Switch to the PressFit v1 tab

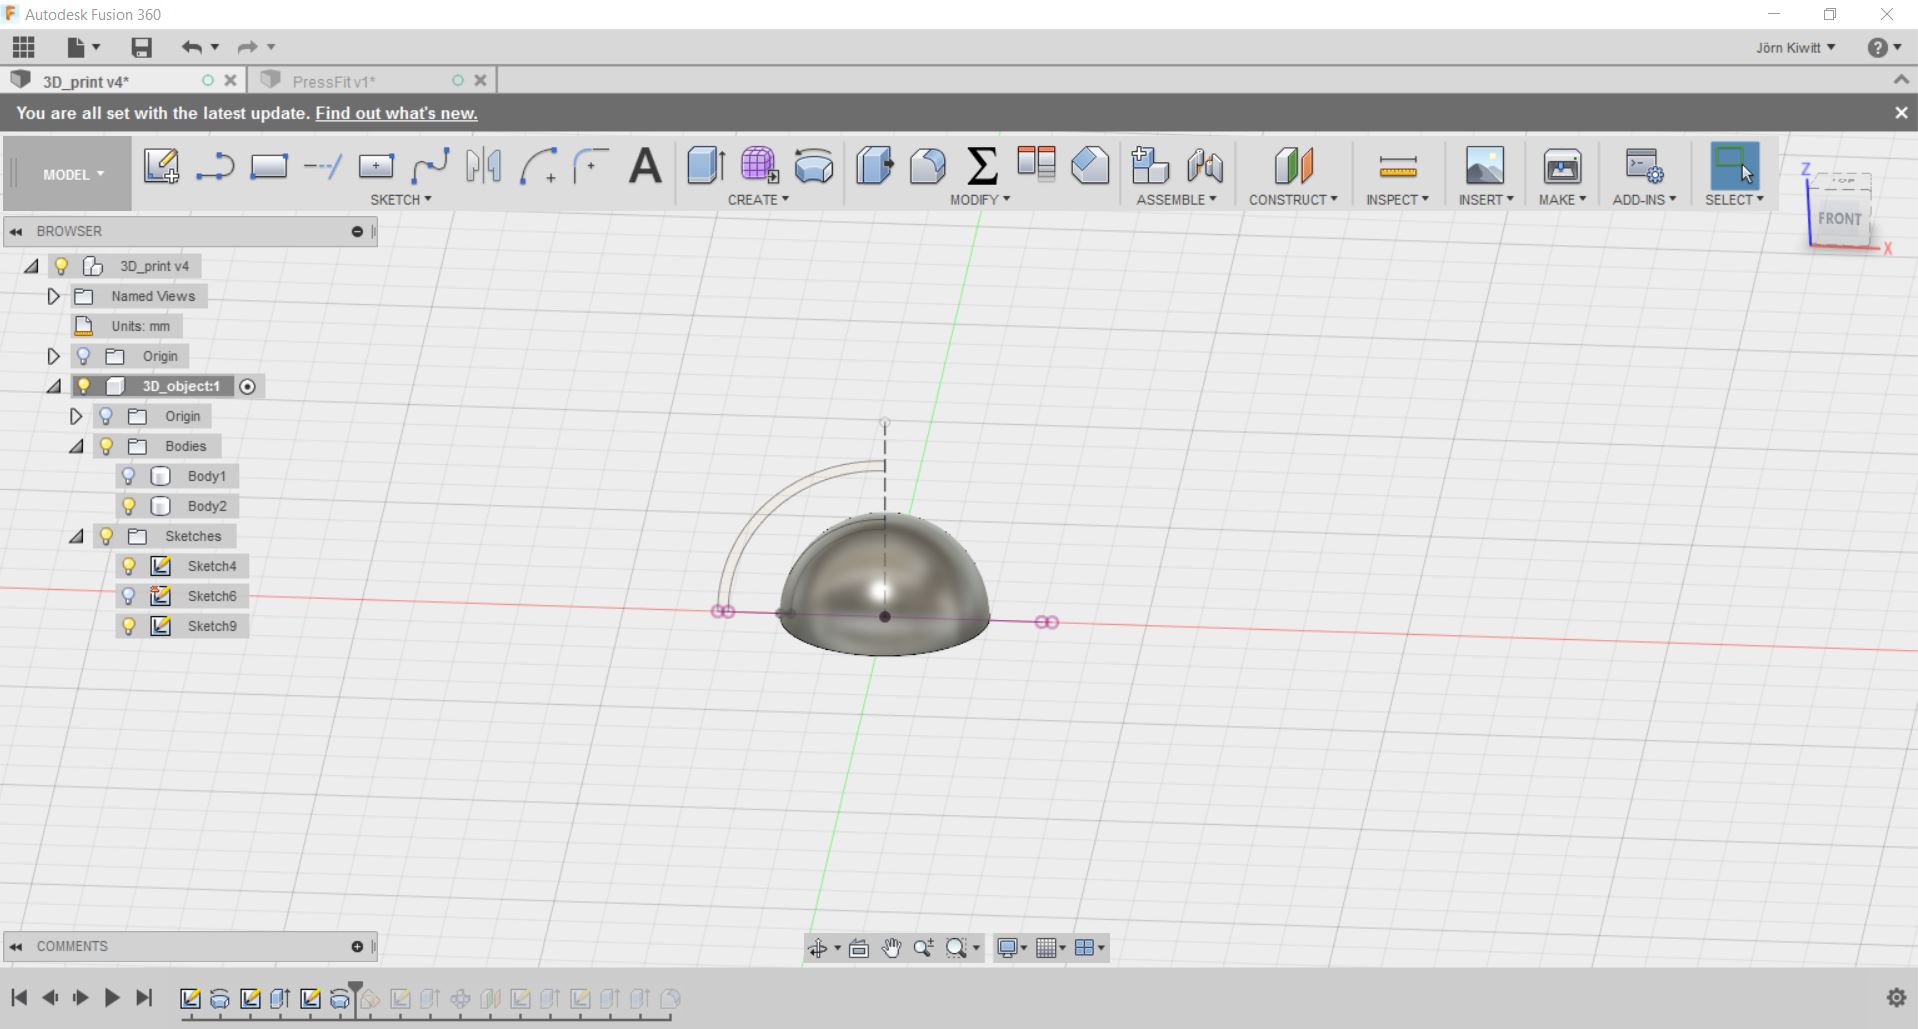(x=334, y=81)
